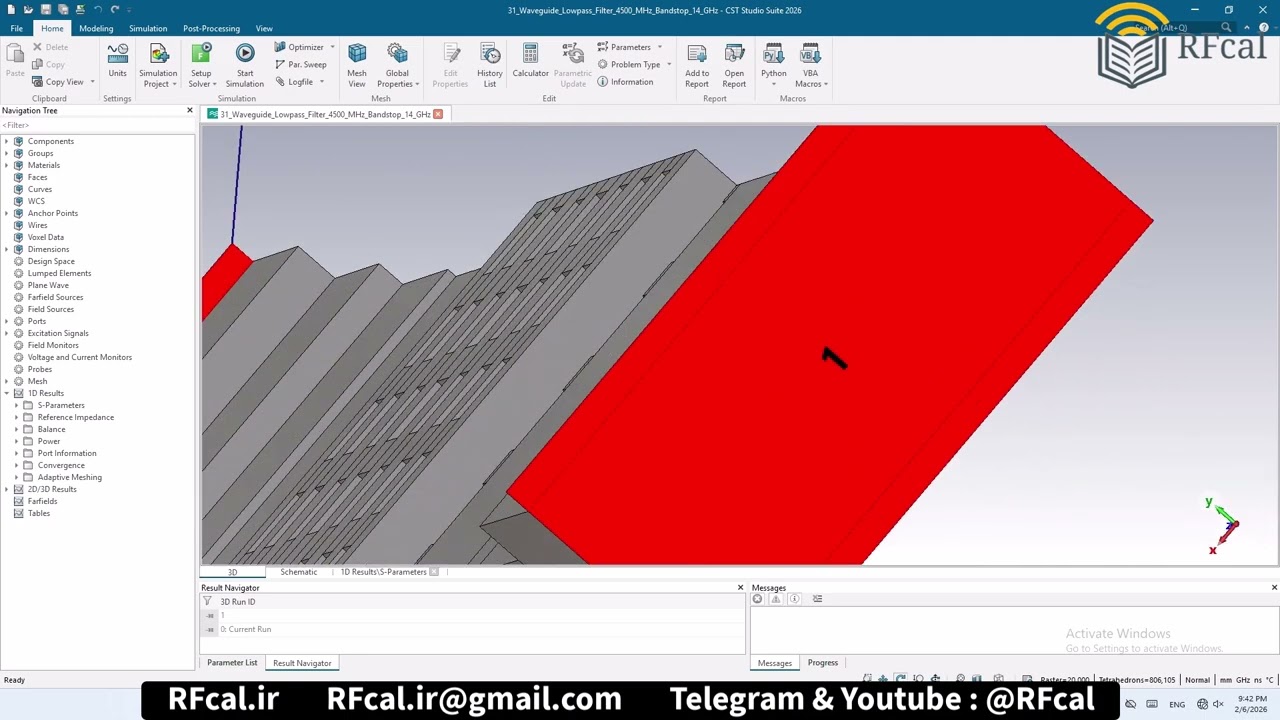Click the warning filter icon in Messages
This screenshot has width=1280, height=720.
(x=775, y=599)
